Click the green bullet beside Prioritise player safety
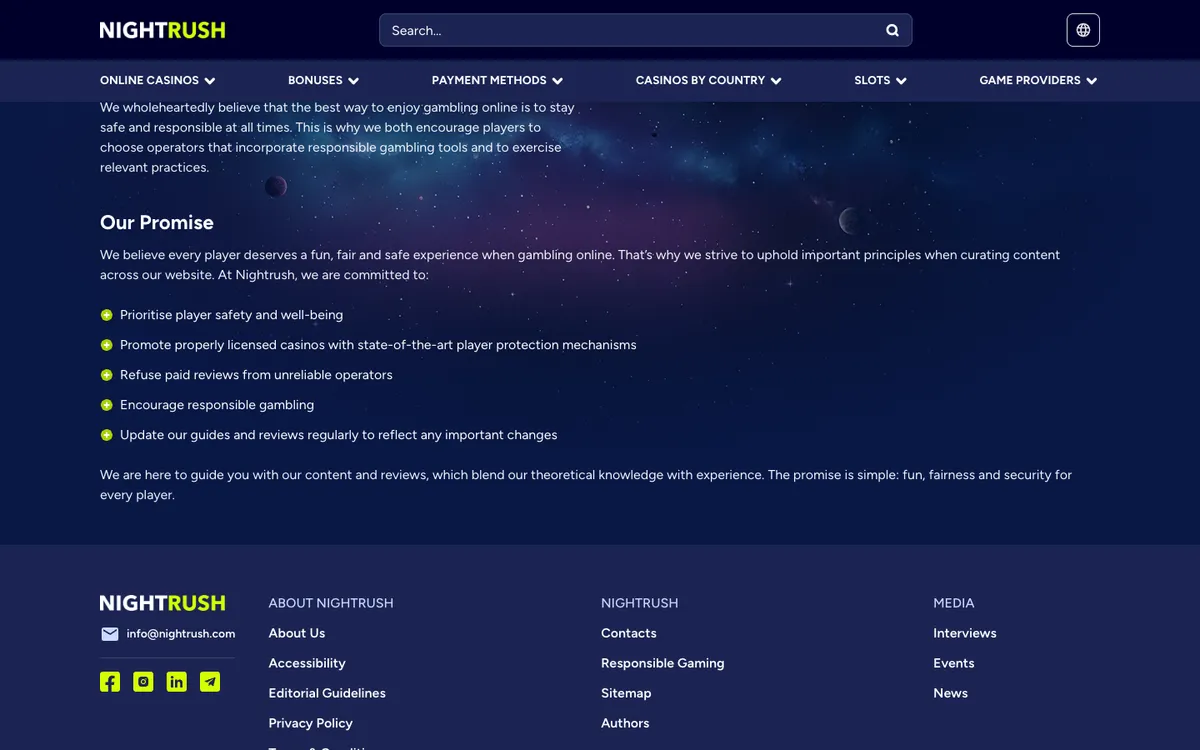 [106, 315]
